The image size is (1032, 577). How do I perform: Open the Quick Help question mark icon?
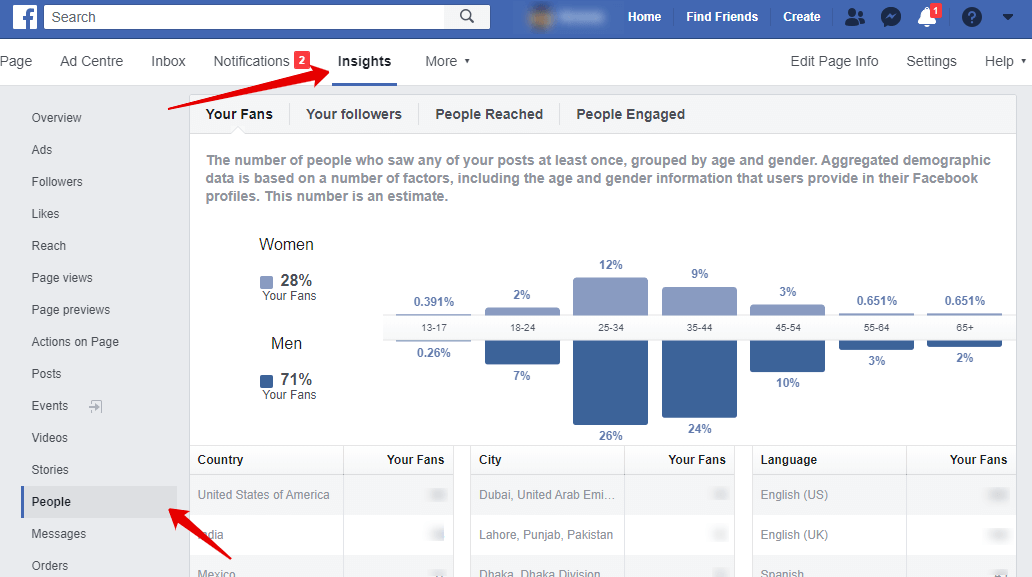pos(971,17)
